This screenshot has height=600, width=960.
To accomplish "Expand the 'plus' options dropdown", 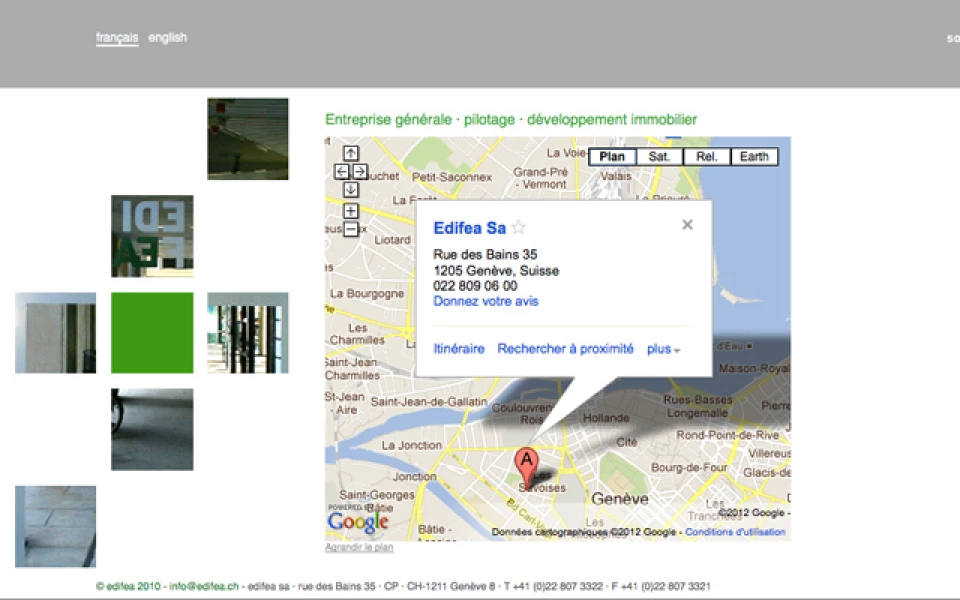I will pos(664,349).
